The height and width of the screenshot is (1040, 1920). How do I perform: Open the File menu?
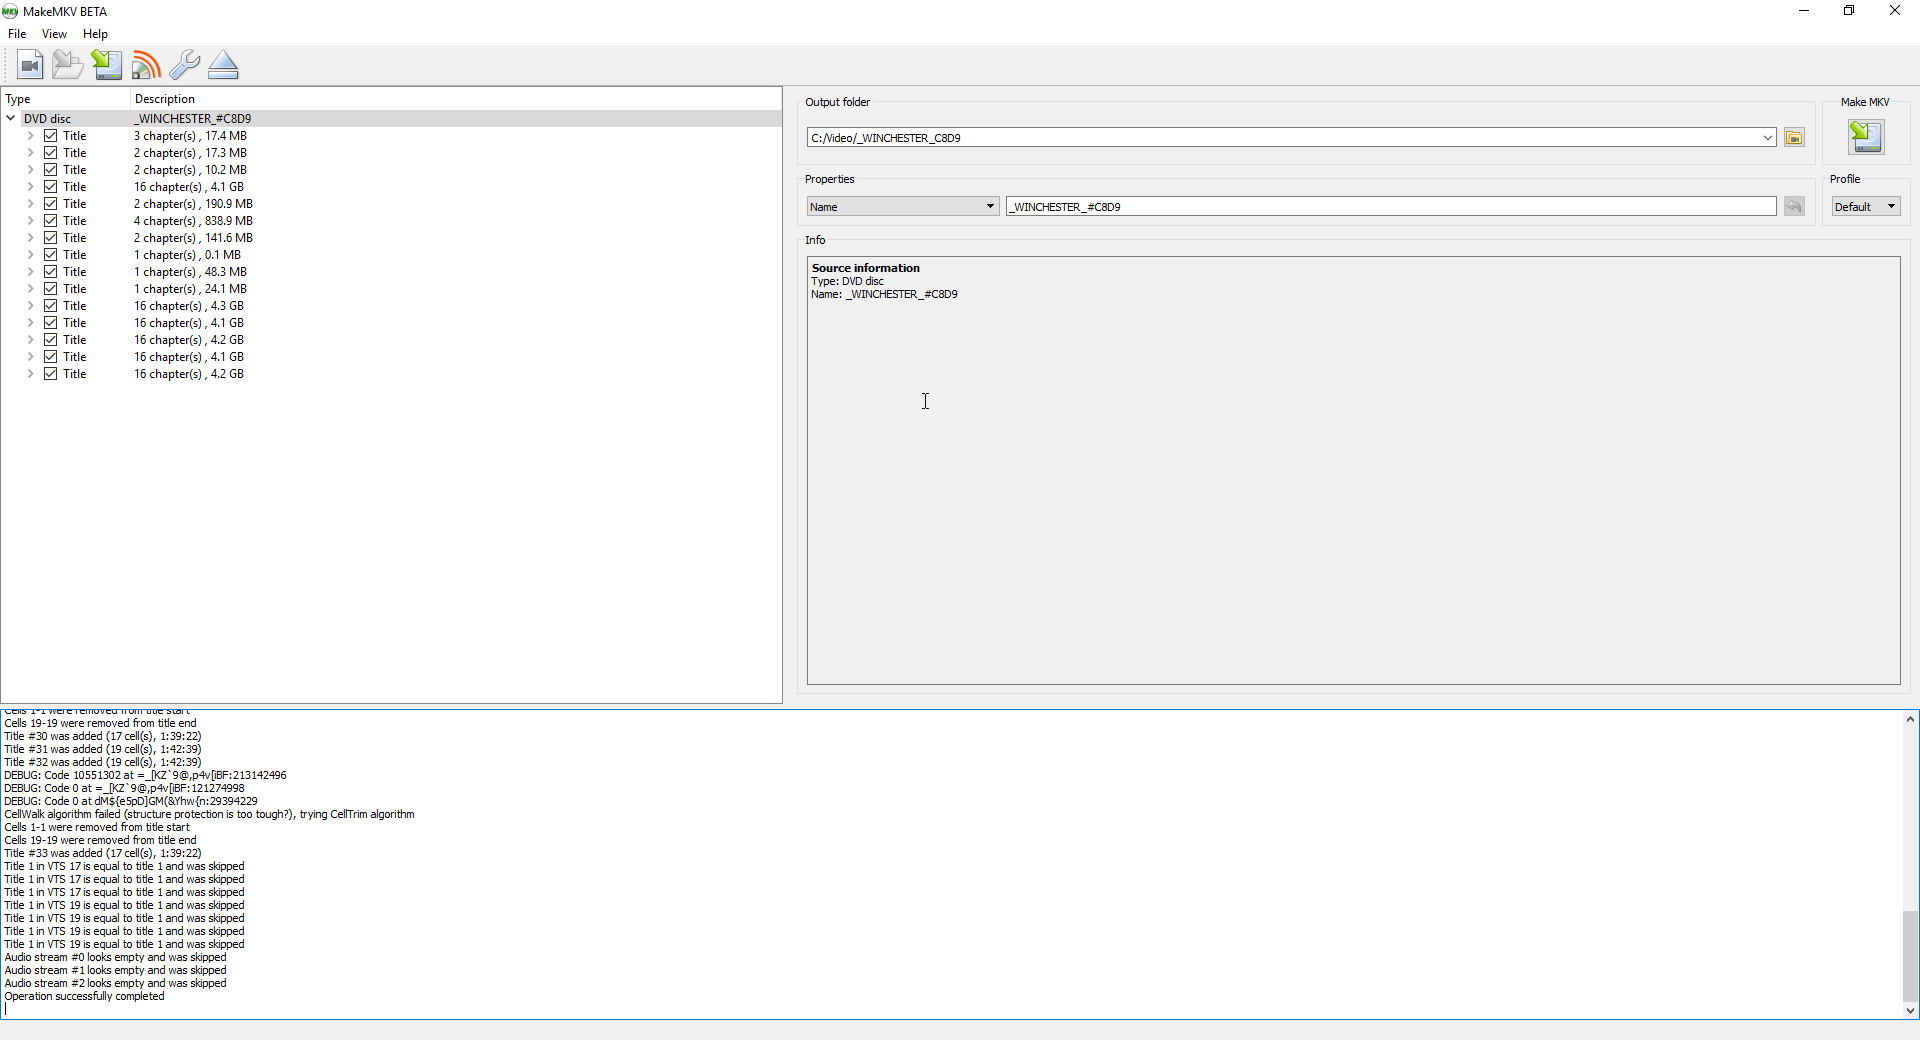[x=17, y=34]
